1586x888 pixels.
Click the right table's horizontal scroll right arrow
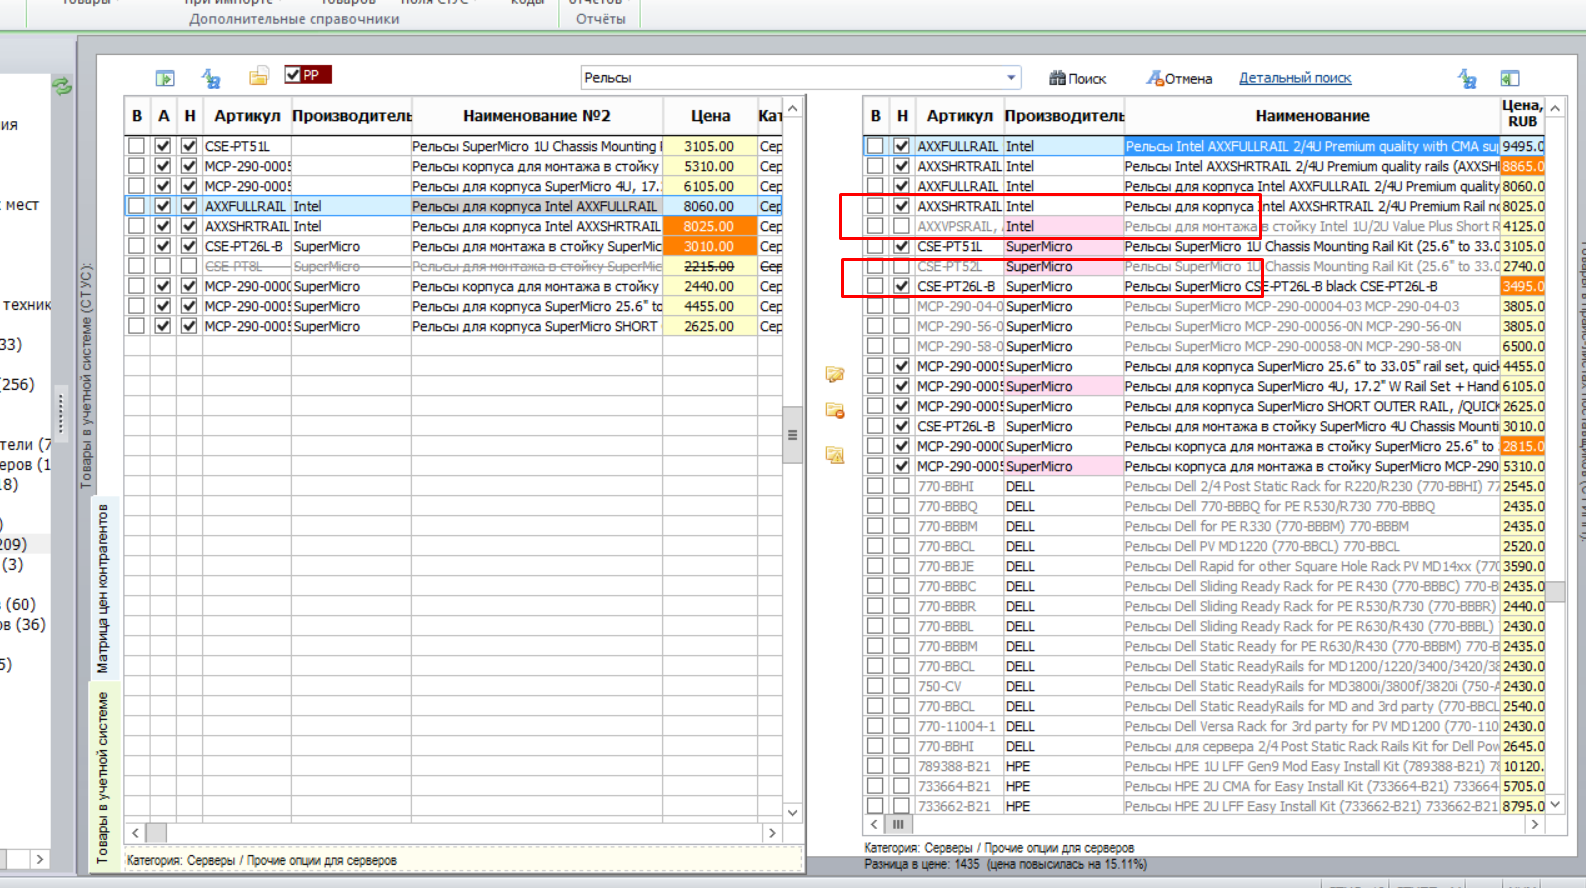coord(1534,824)
